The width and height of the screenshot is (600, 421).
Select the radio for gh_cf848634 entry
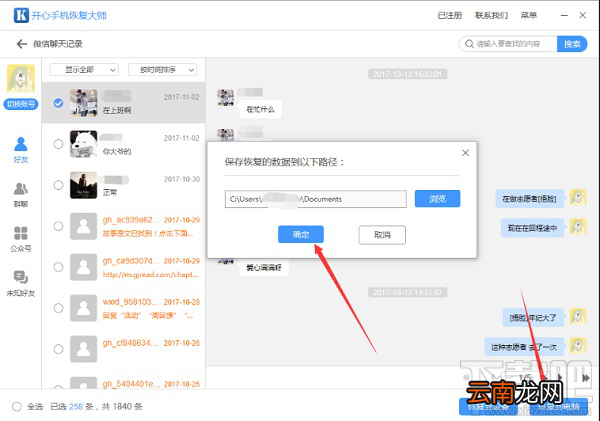58,349
